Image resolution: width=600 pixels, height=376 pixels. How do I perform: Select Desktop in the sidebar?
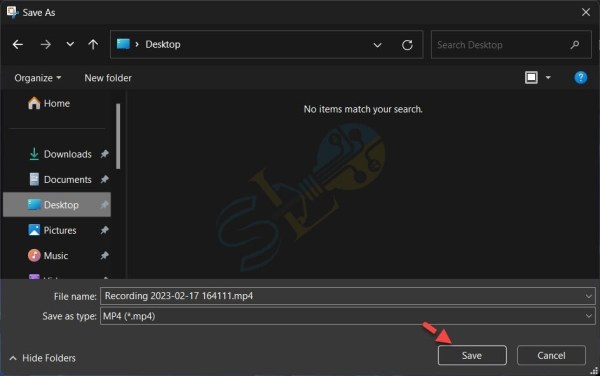(x=57, y=205)
